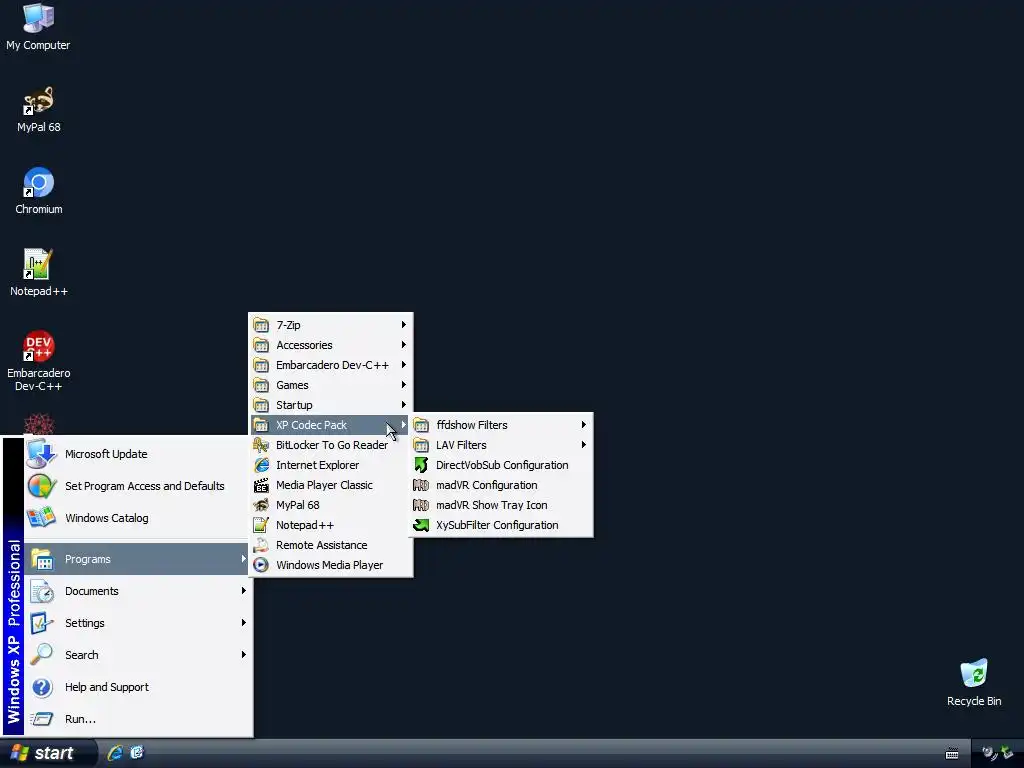Click Internet Explorer icon in Programs menu

coord(261,465)
